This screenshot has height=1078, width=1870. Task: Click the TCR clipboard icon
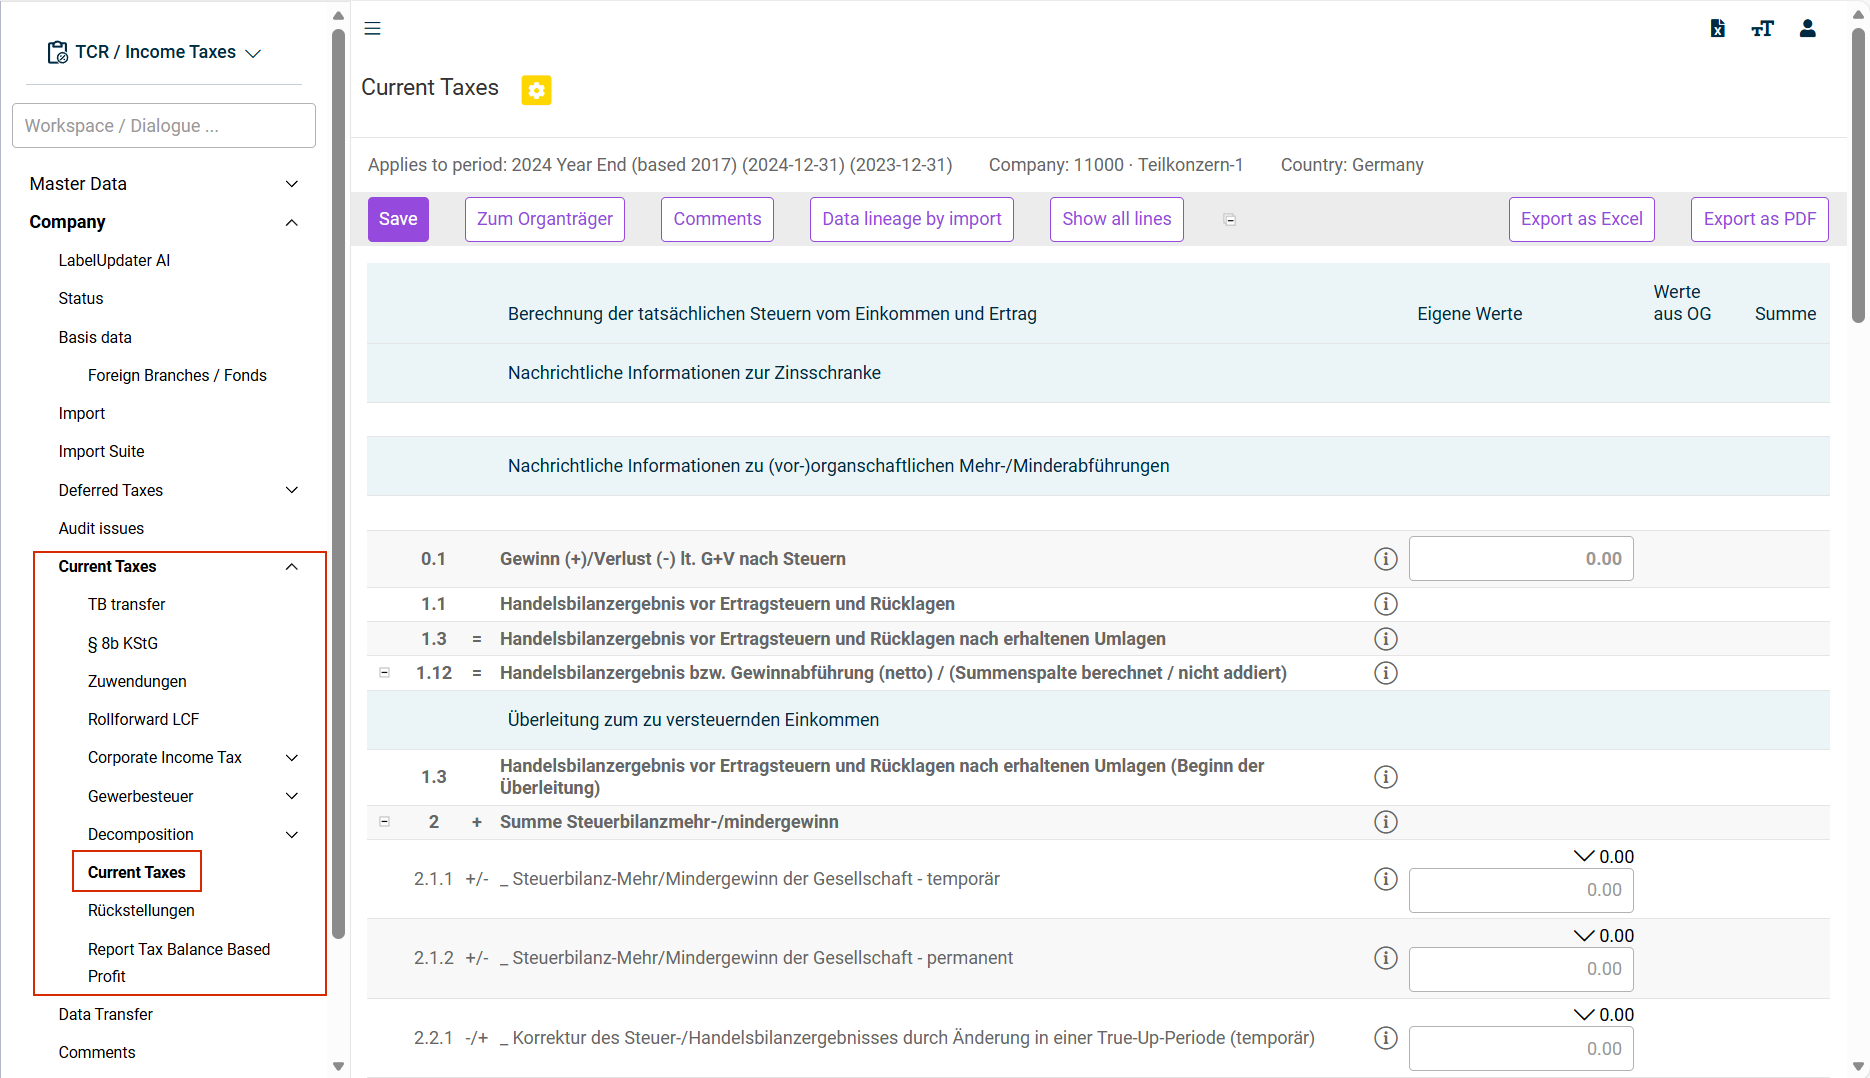click(x=58, y=52)
